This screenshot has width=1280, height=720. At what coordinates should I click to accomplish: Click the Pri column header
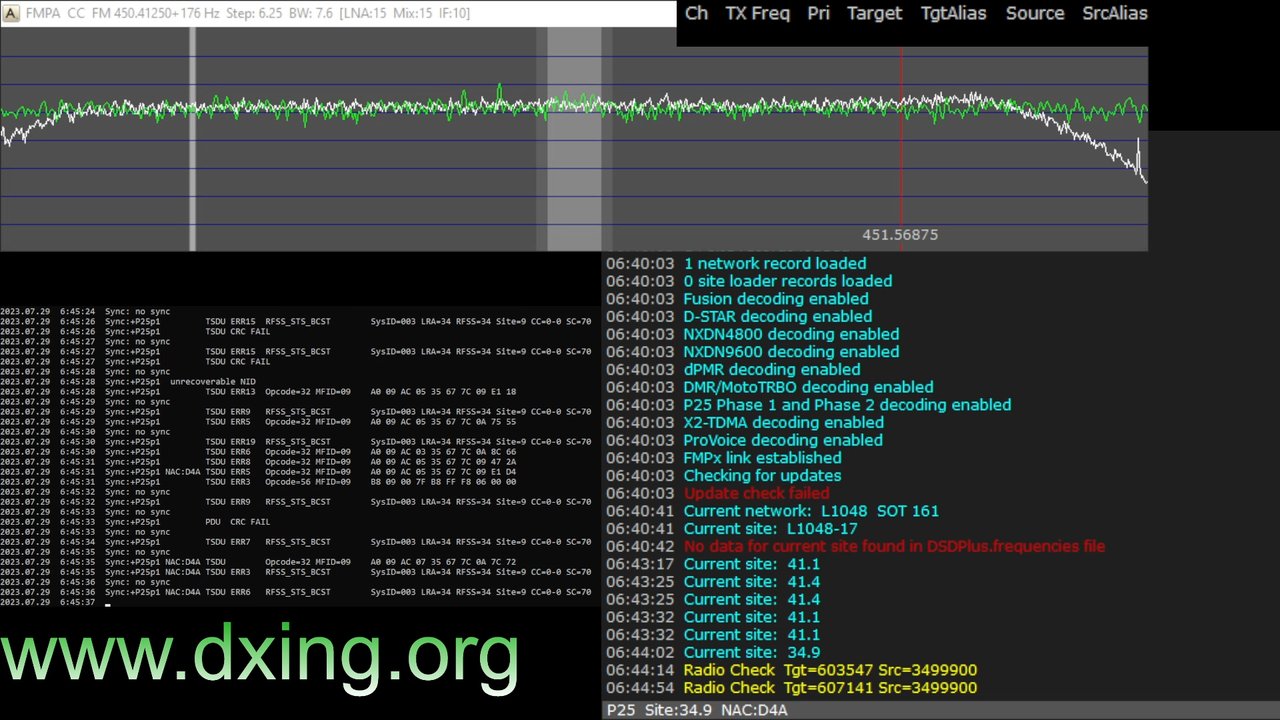[818, 13]
